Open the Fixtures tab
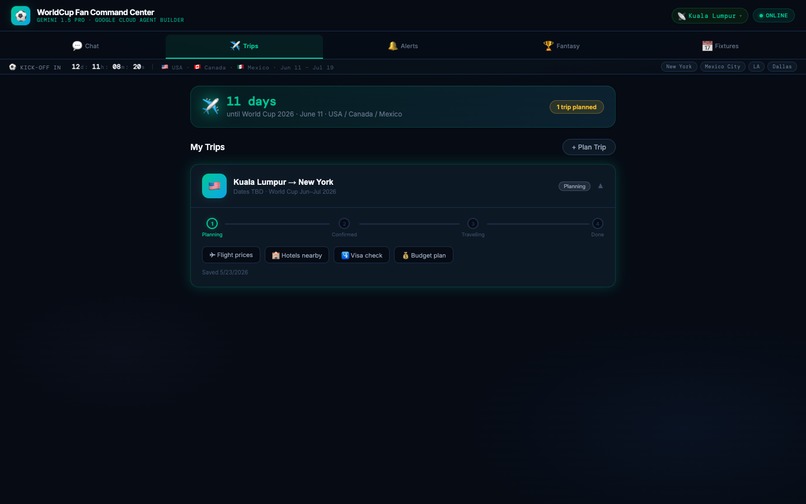 click(720, 46)
